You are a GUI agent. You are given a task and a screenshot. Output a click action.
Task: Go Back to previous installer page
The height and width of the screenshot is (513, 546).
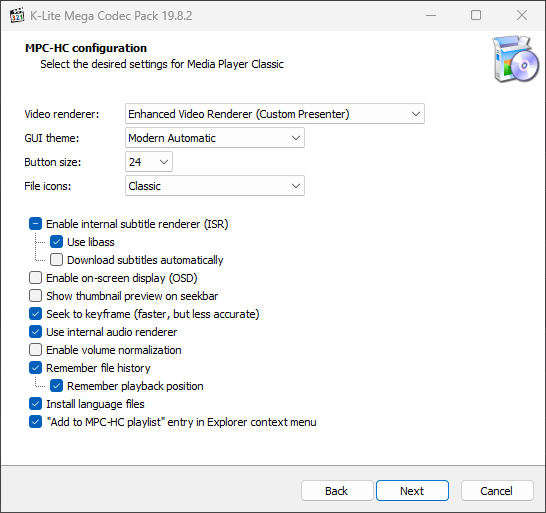point(337,491)
